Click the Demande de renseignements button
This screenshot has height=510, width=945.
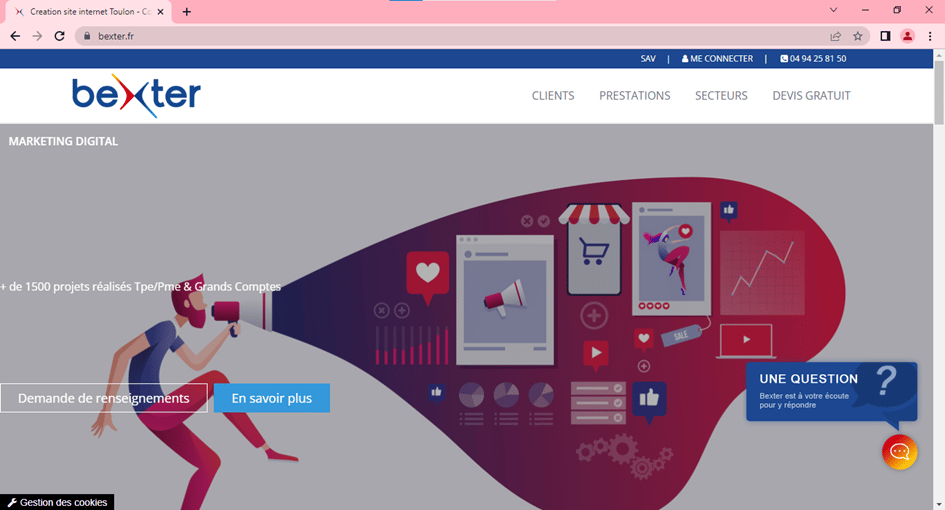point(104,398)
